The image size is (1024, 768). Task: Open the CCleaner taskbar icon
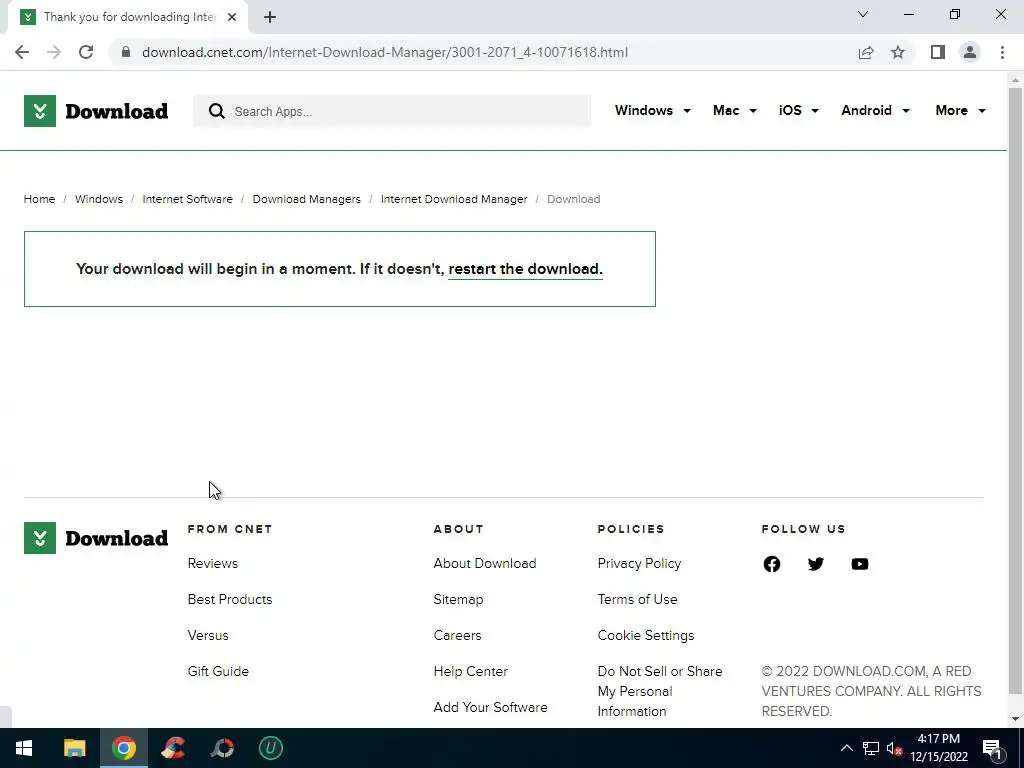[x=173, y=748]
